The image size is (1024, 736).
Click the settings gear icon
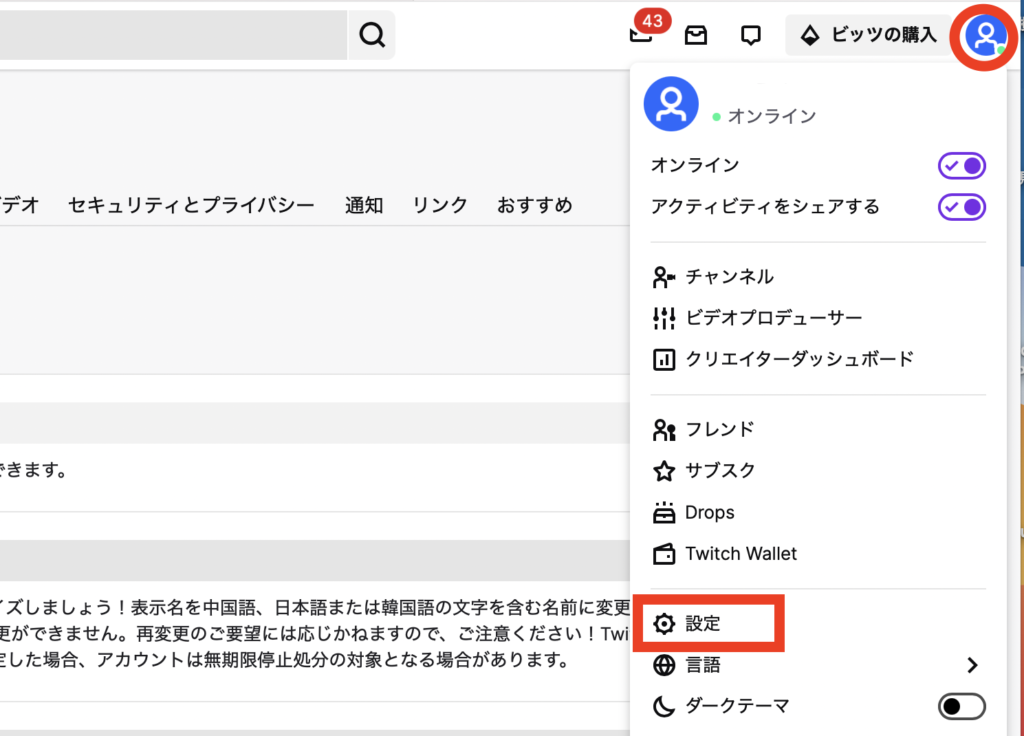coord(664,624)
